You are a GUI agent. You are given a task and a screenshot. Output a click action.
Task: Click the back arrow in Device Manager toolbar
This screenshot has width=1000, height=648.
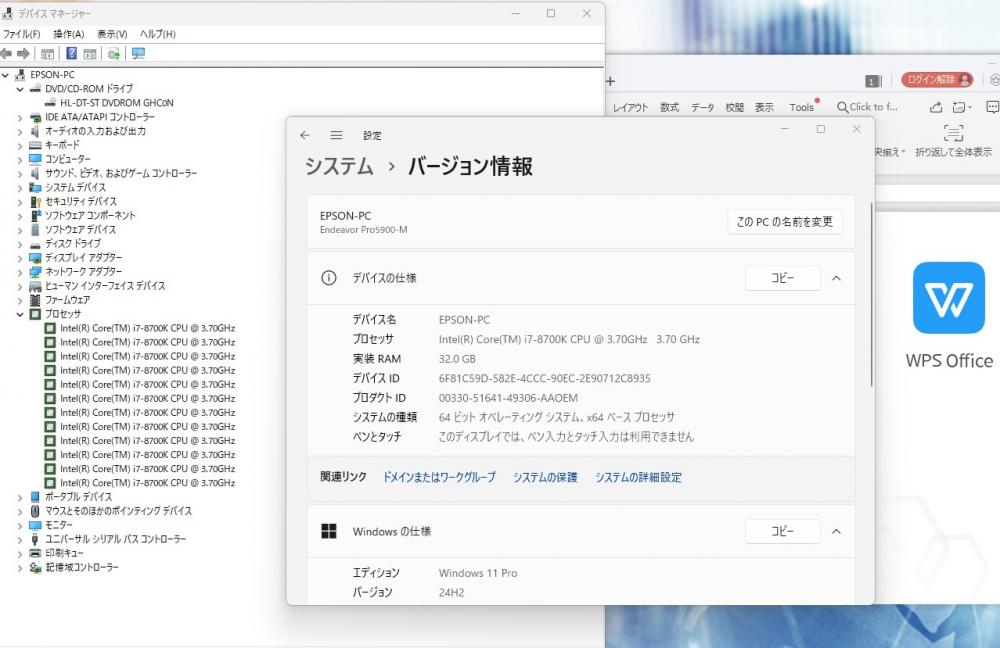pos(6,54)
